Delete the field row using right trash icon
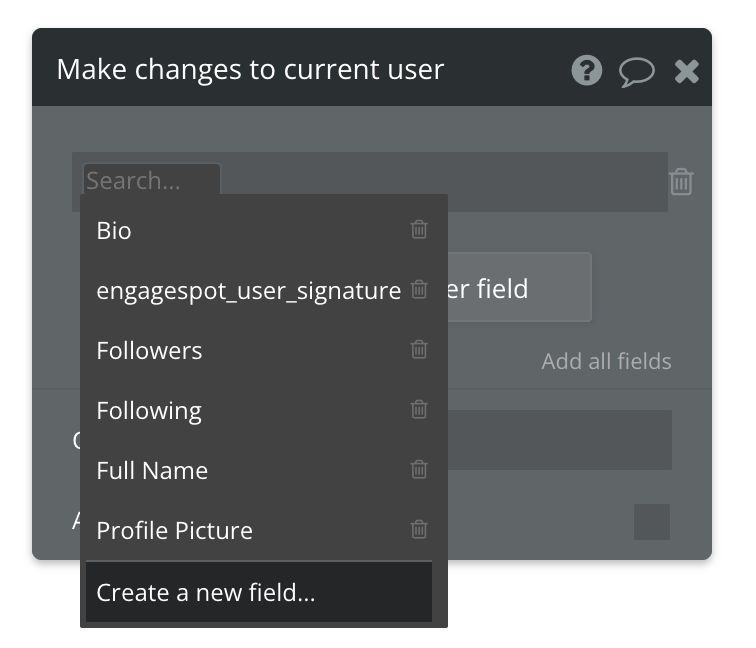Image resolution: width=756 pixels, height=648 pixels. pyautogui.click(x=681, y=182)
